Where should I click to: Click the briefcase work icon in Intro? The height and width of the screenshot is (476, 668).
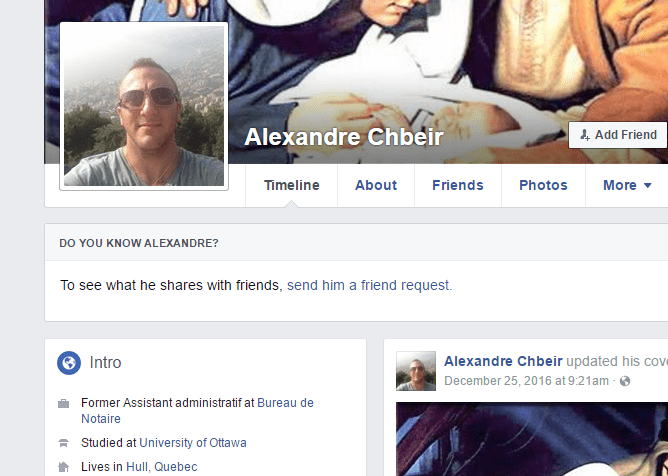[x=63, y=403]
